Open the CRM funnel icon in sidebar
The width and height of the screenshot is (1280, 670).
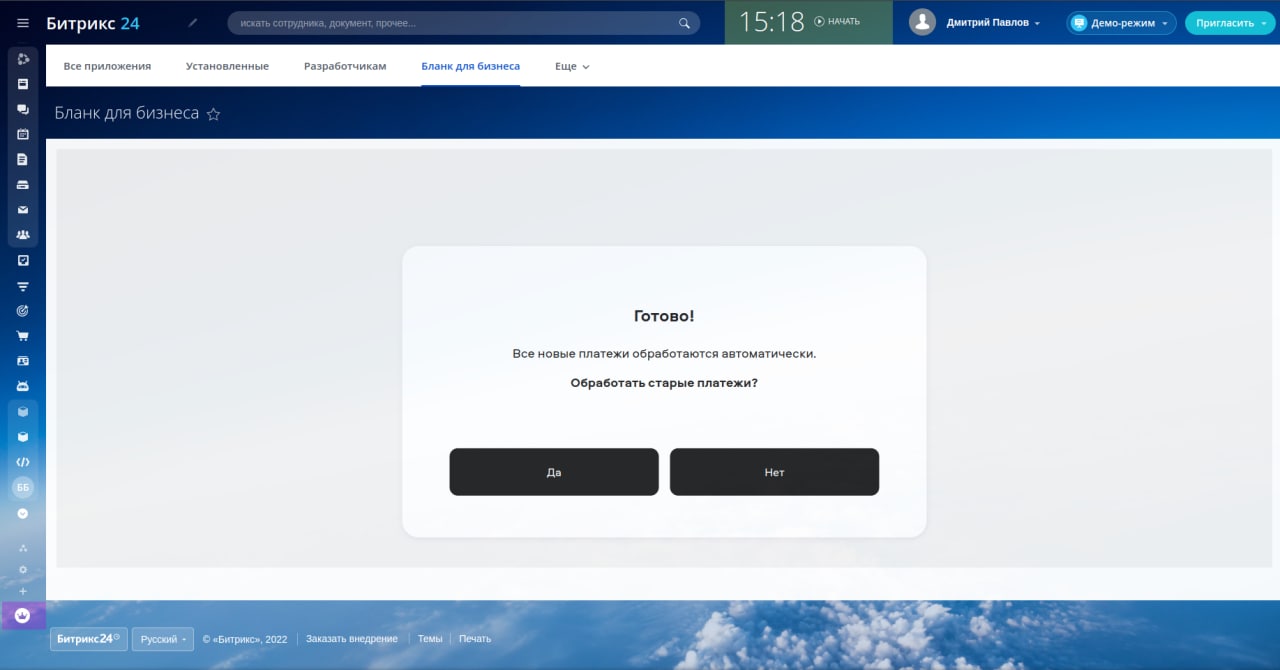coord(23,286)
